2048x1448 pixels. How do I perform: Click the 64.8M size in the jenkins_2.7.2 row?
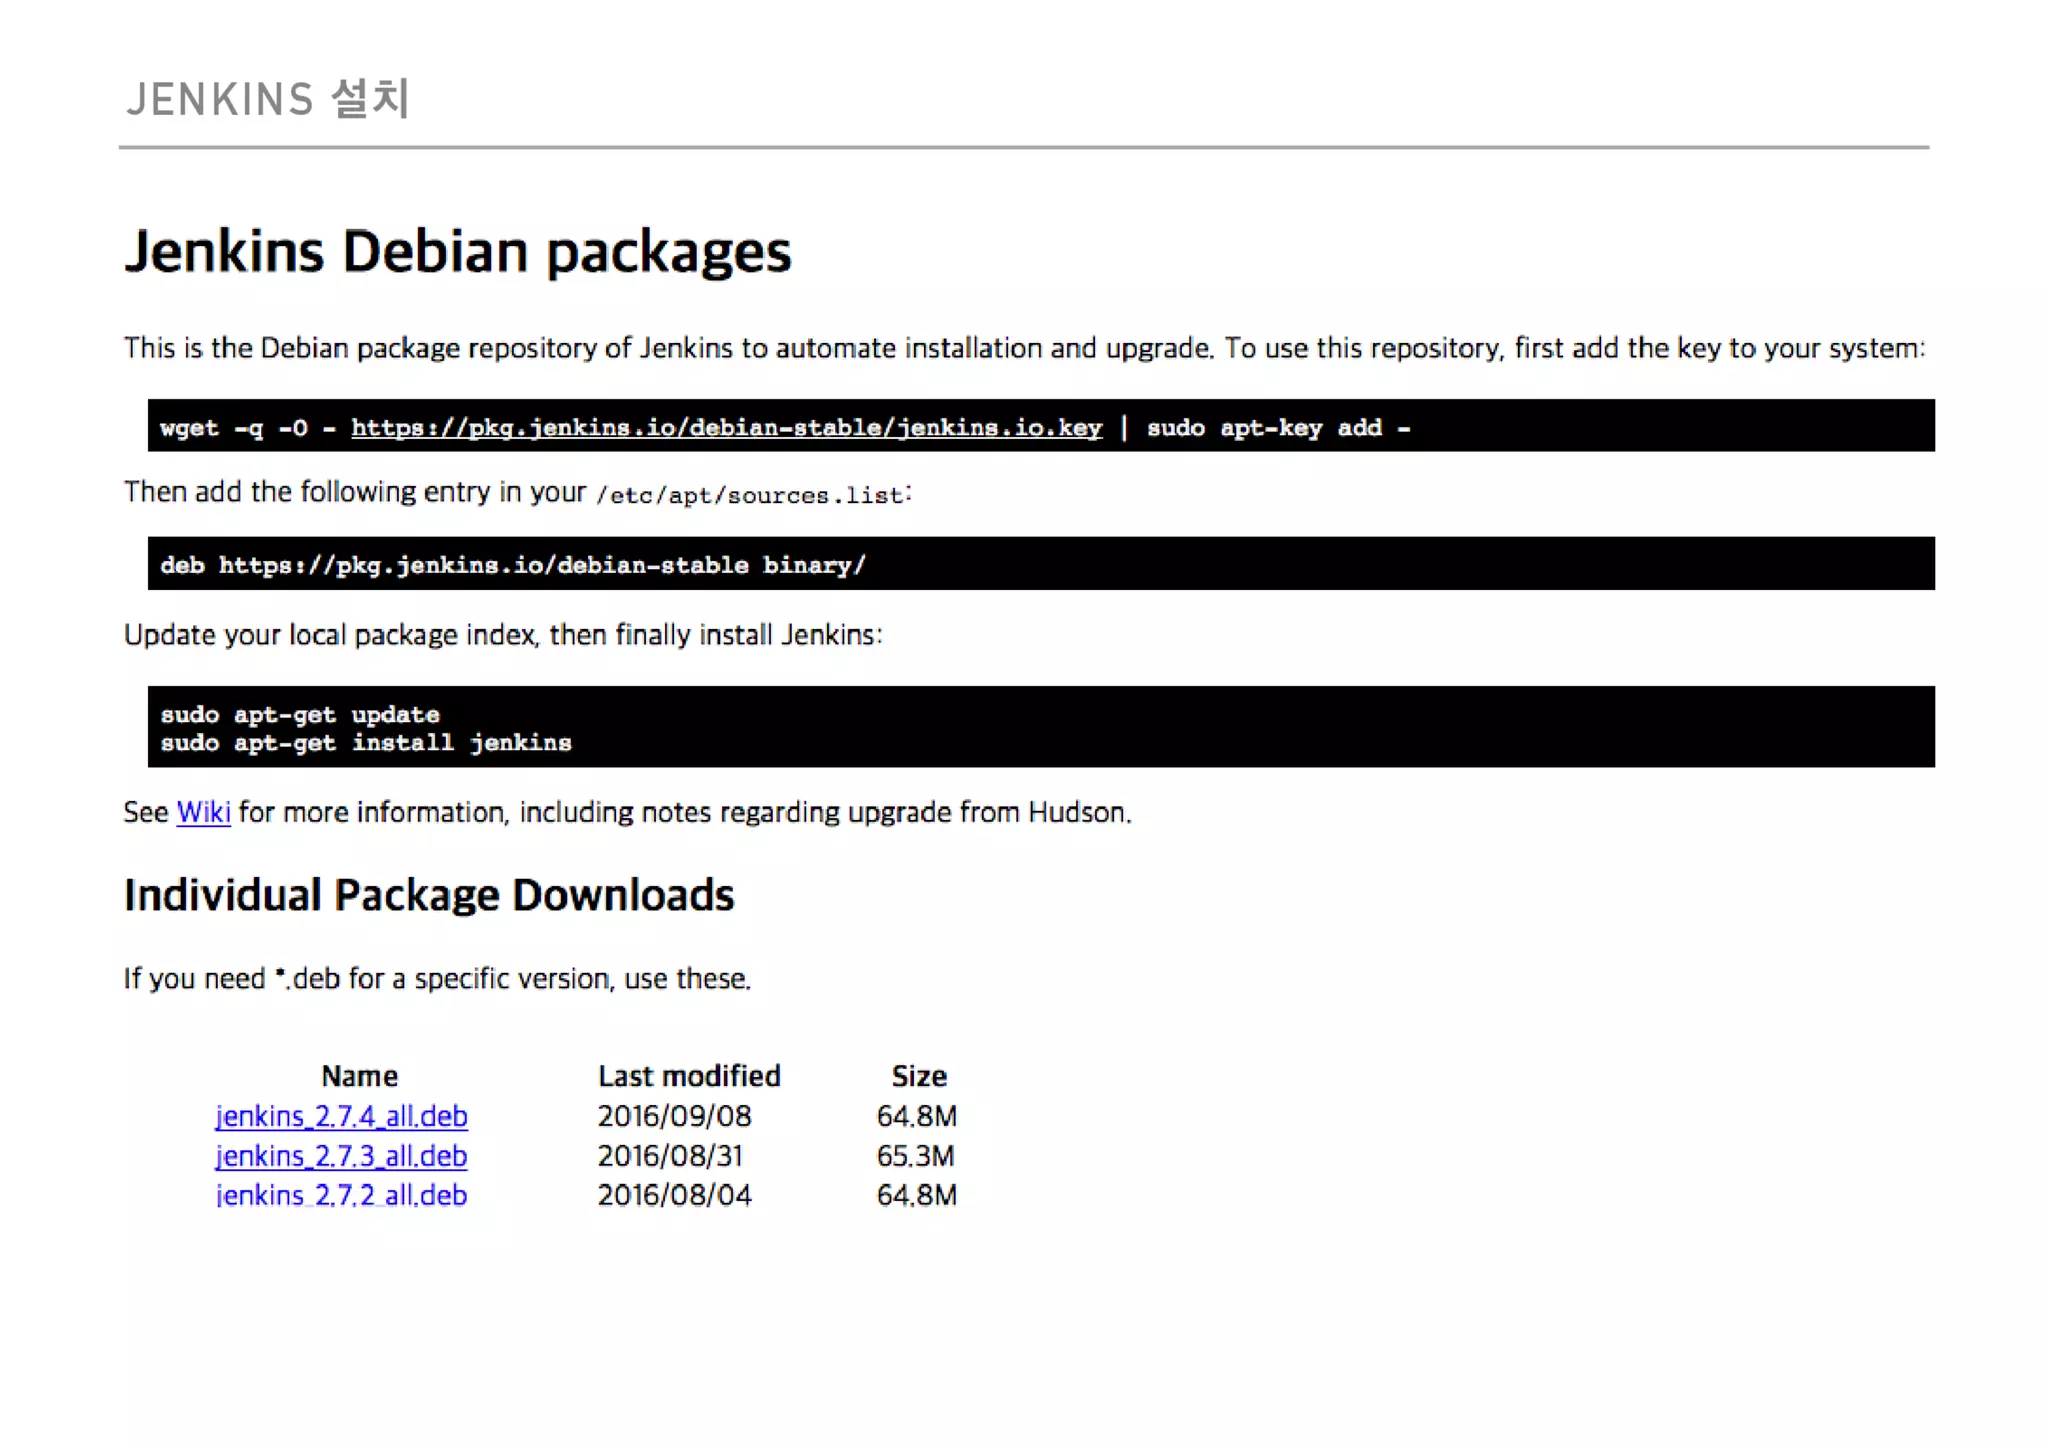click(917, 1195)
